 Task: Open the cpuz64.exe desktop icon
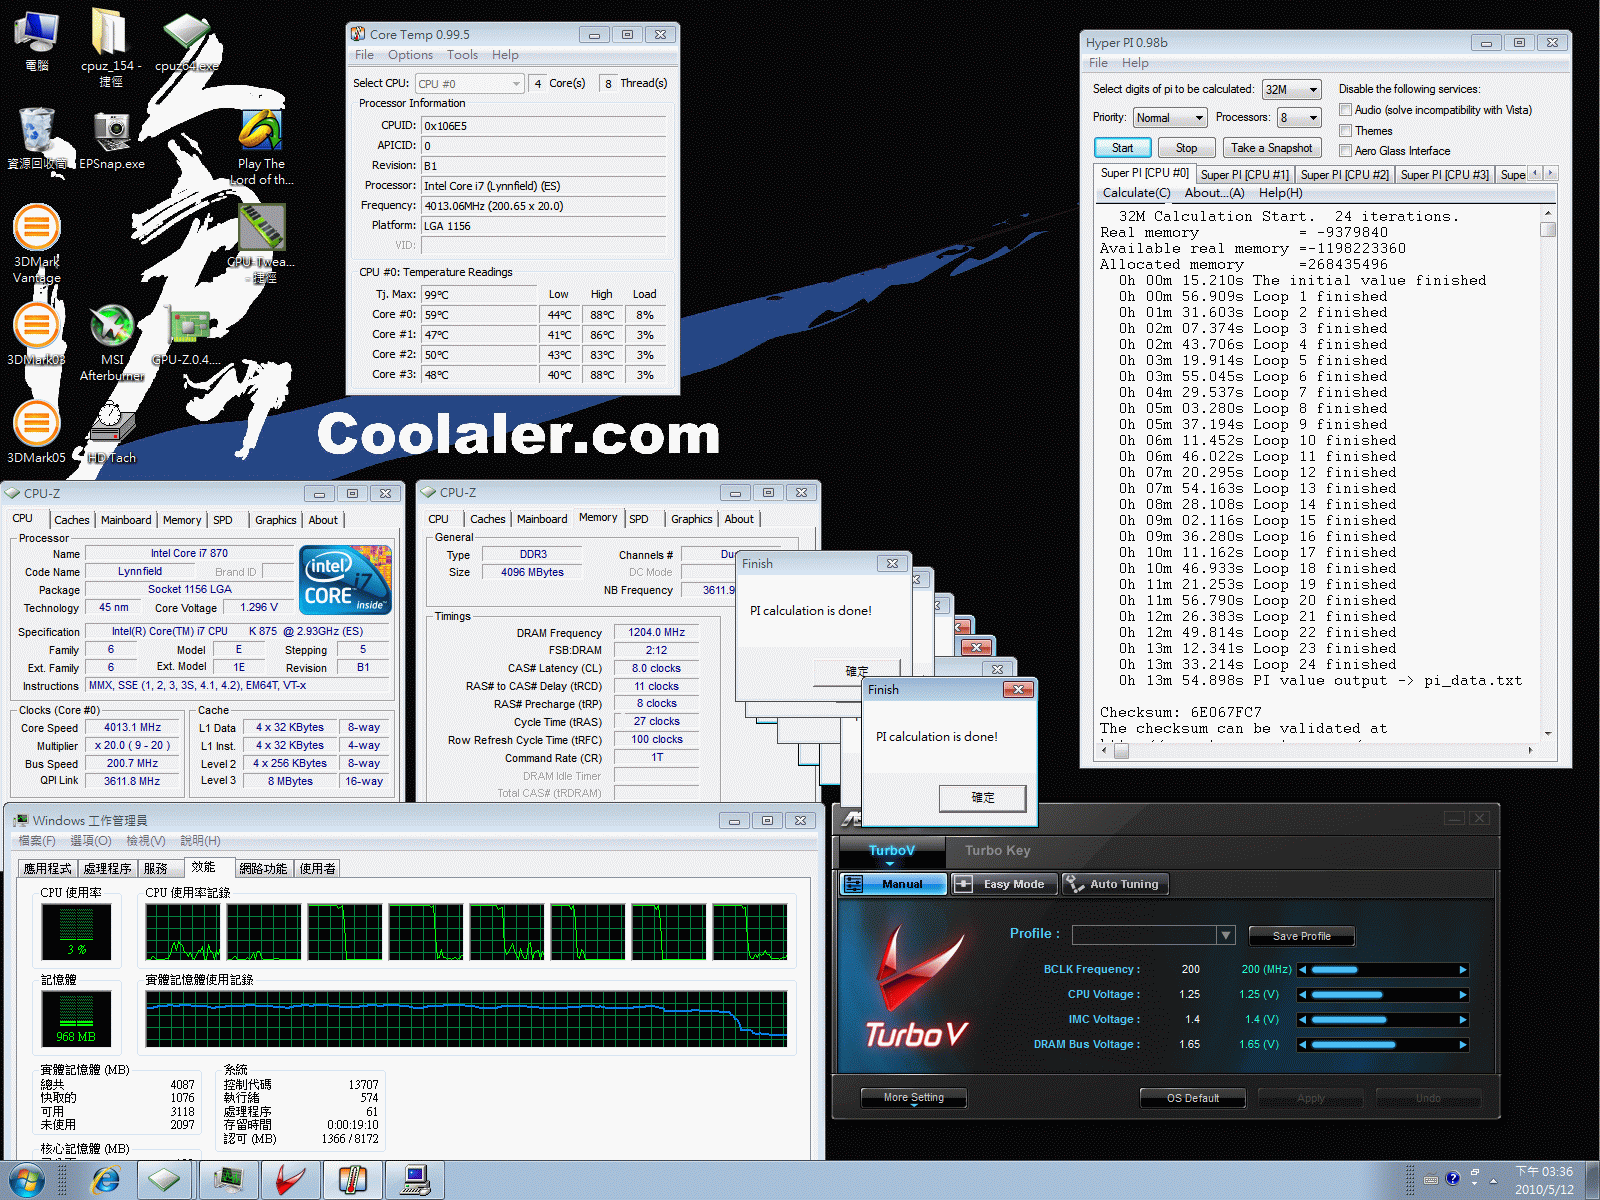tap(187, 43)
